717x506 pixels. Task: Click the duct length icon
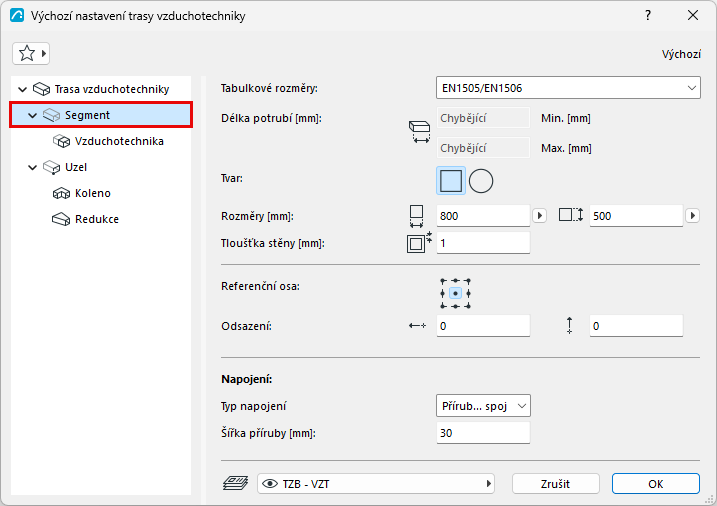[419, 132]
